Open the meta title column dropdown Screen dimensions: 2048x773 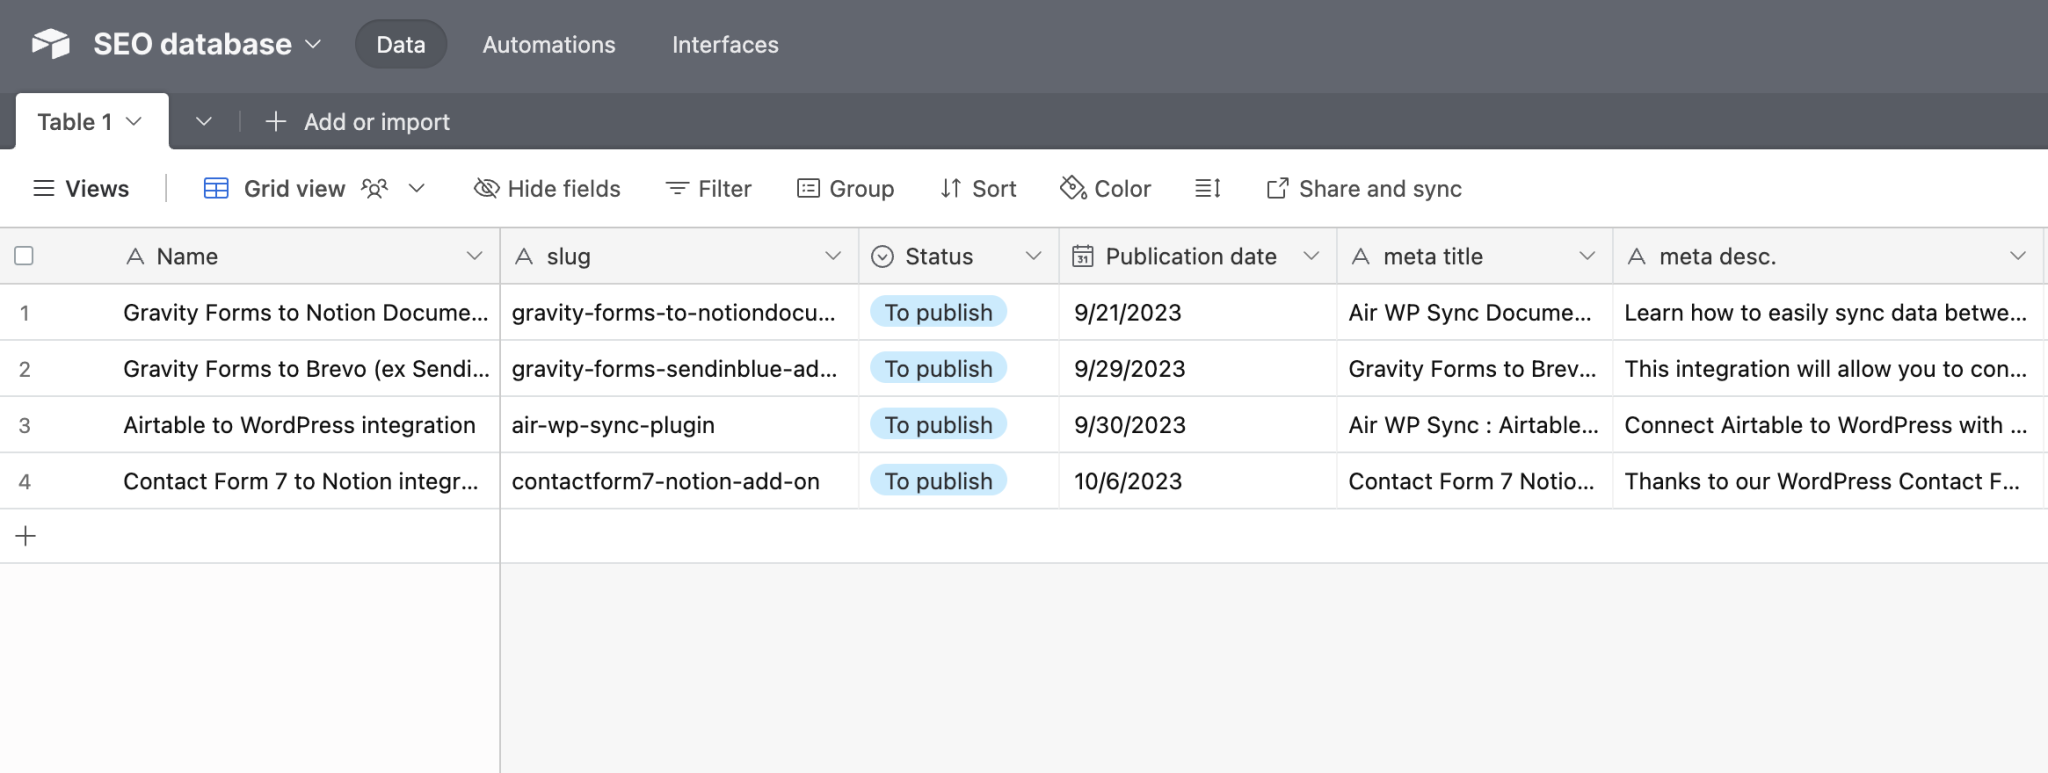pyautogui.click(x=1587, y=256)
